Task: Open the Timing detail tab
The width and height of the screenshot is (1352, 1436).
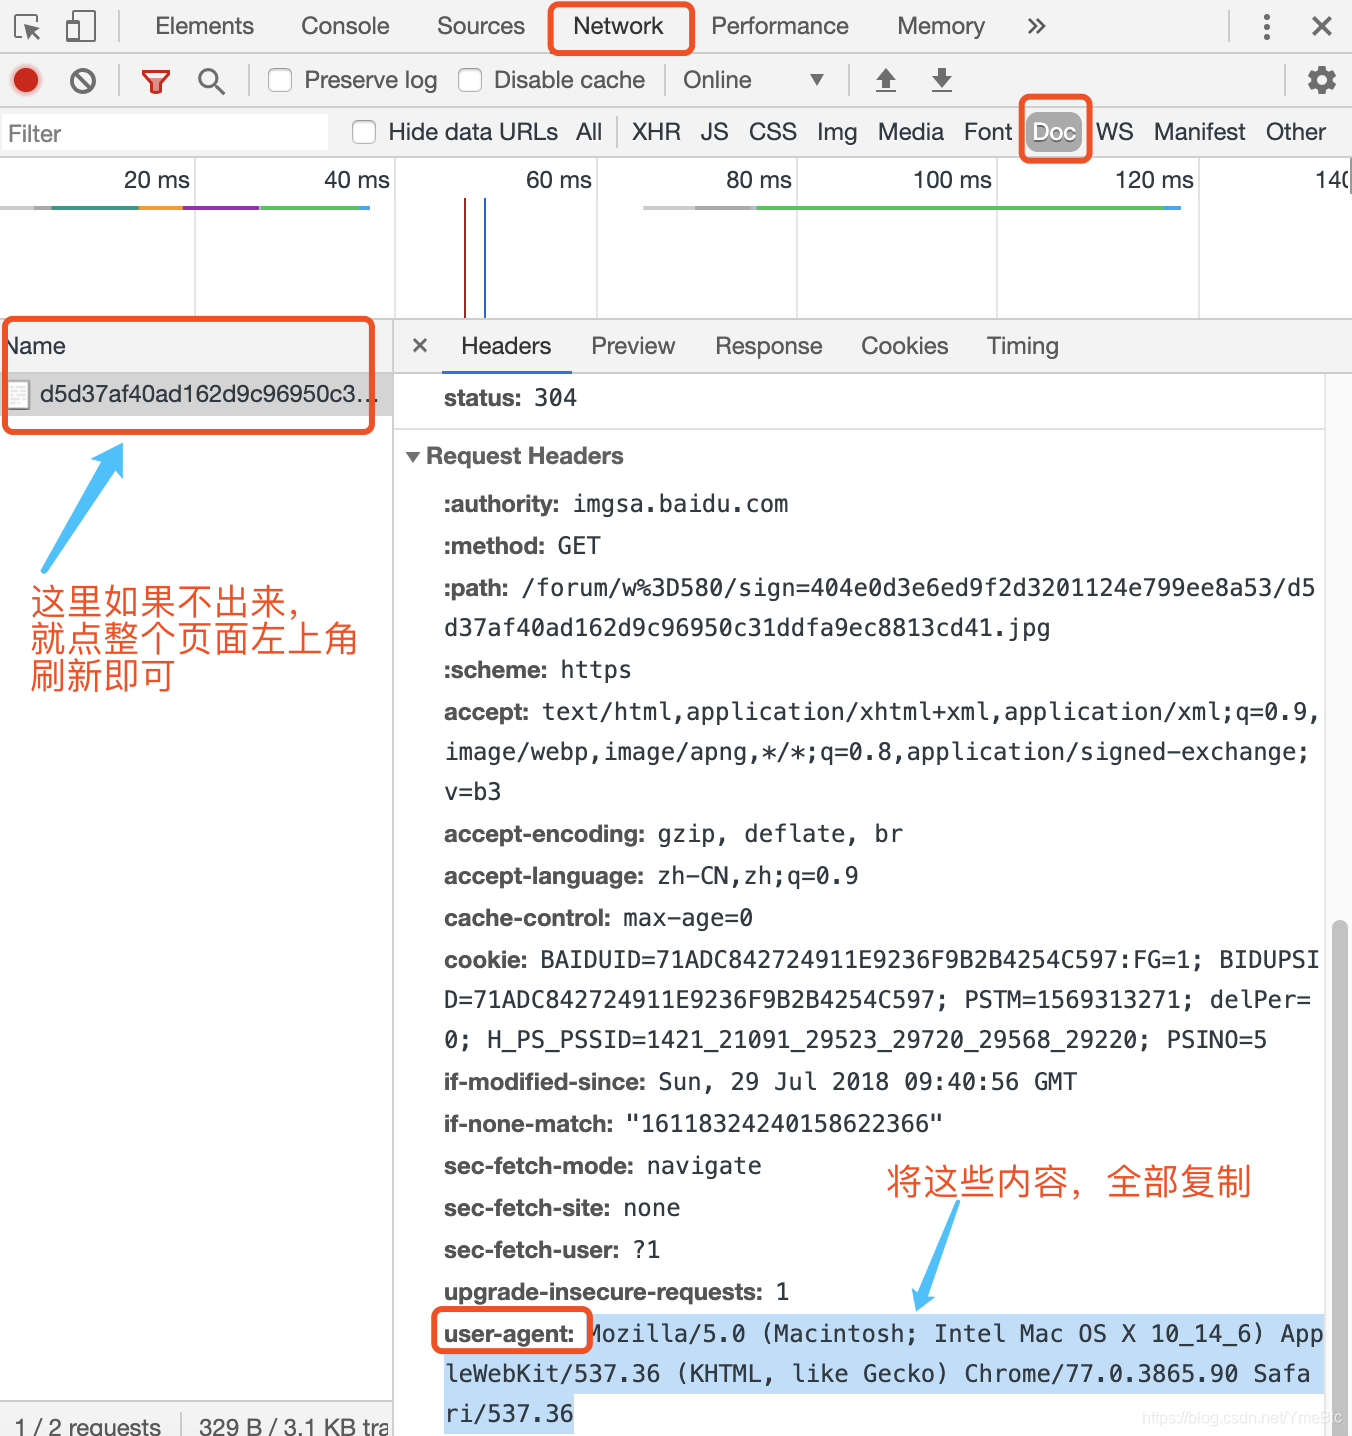Action: click(x=1023, y=346)
